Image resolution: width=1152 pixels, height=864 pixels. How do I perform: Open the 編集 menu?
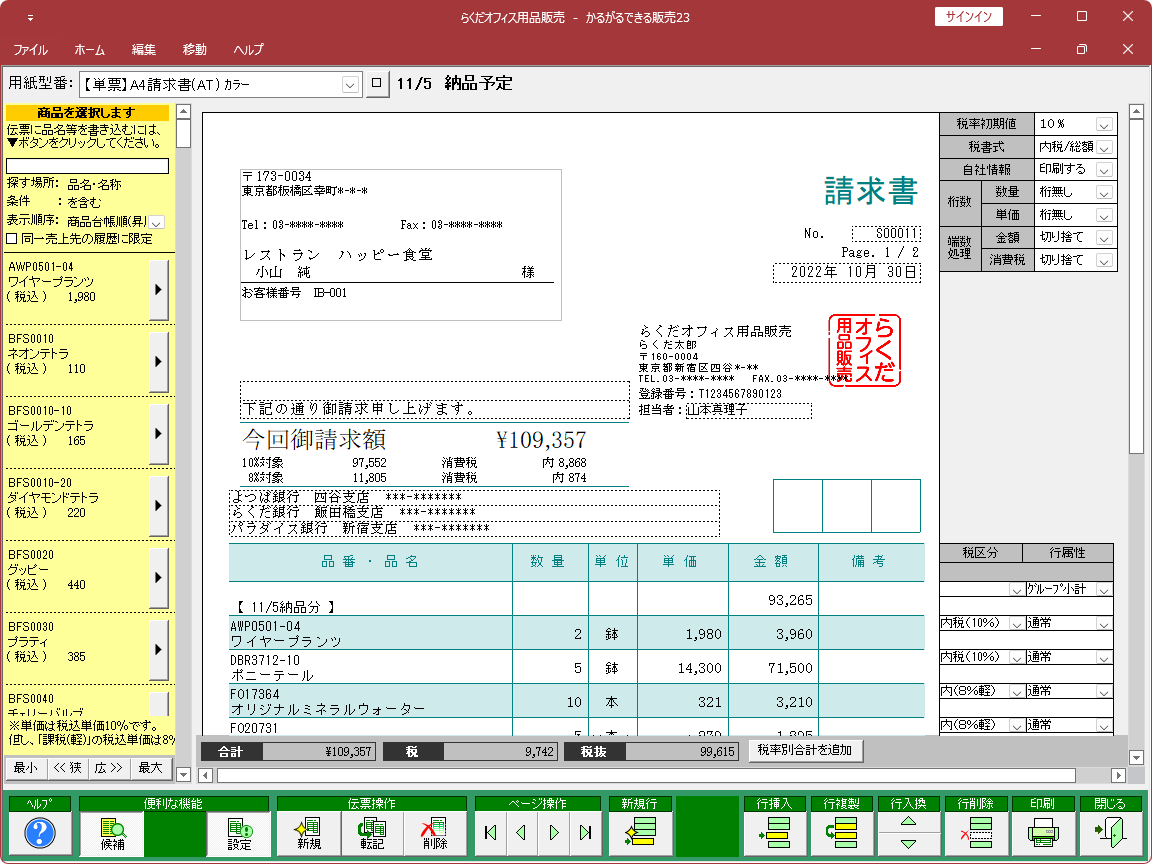click(143, 49)
